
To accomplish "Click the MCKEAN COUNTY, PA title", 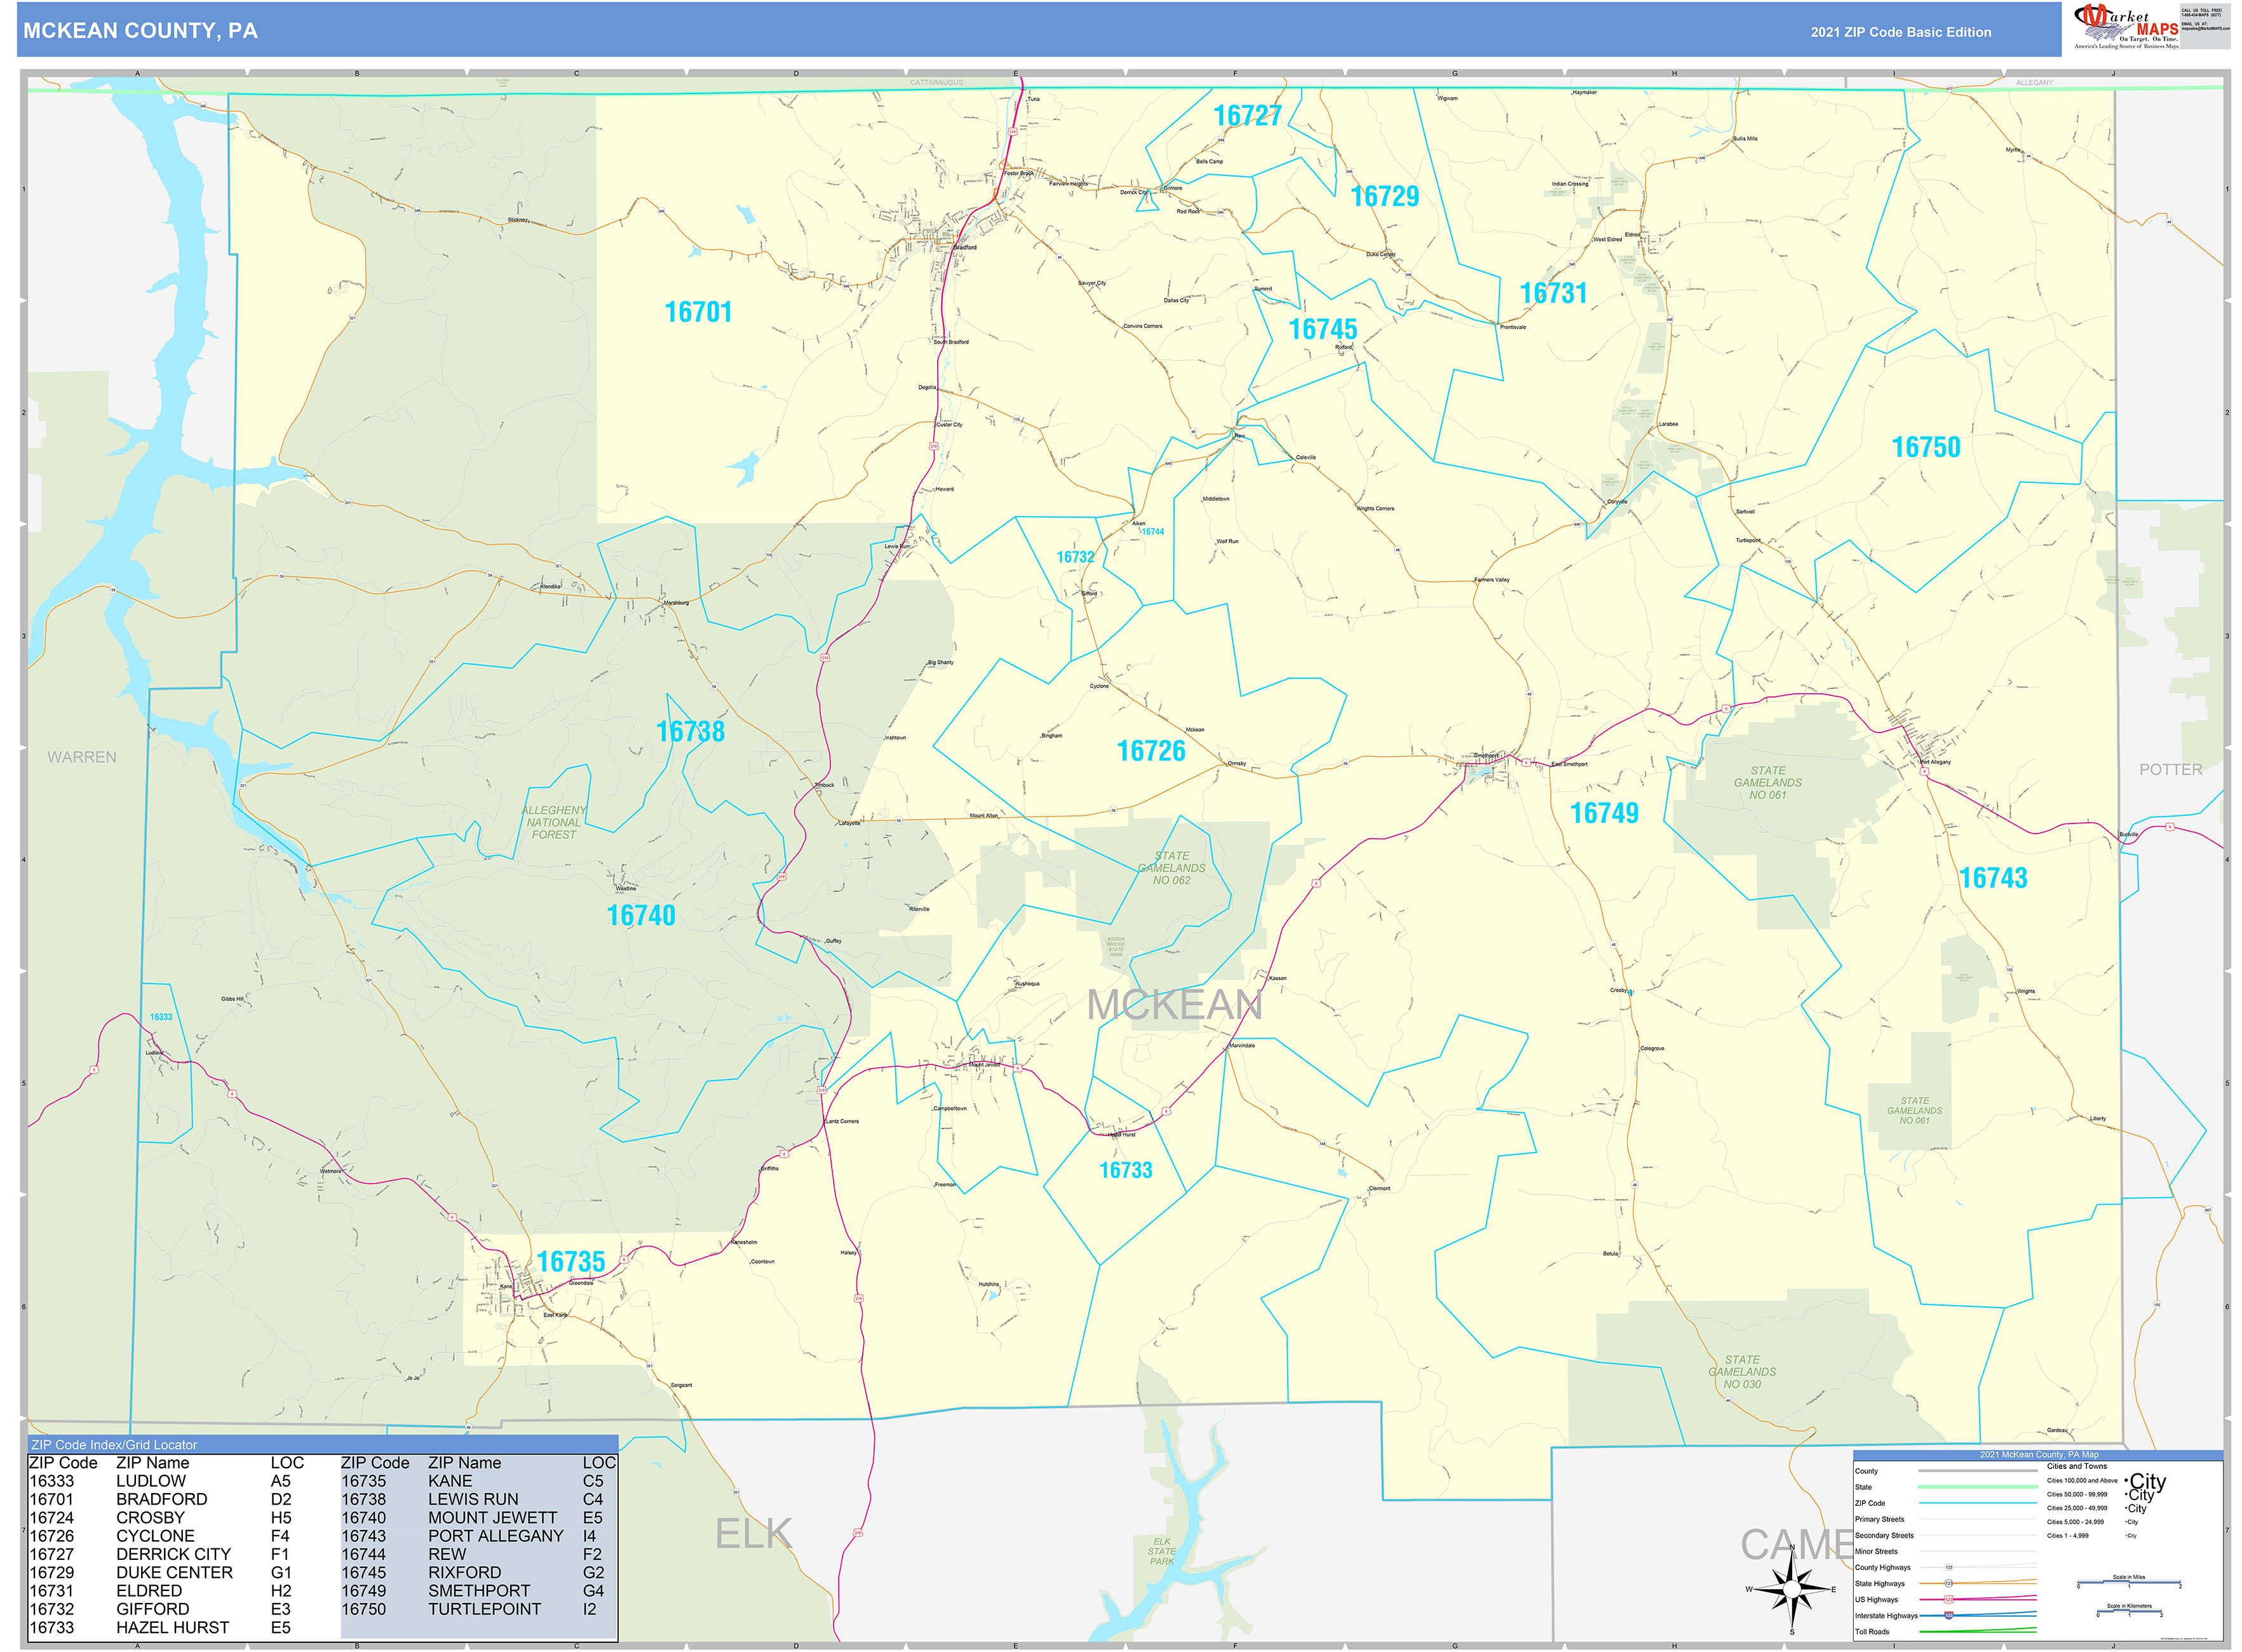I will [140, 31].
